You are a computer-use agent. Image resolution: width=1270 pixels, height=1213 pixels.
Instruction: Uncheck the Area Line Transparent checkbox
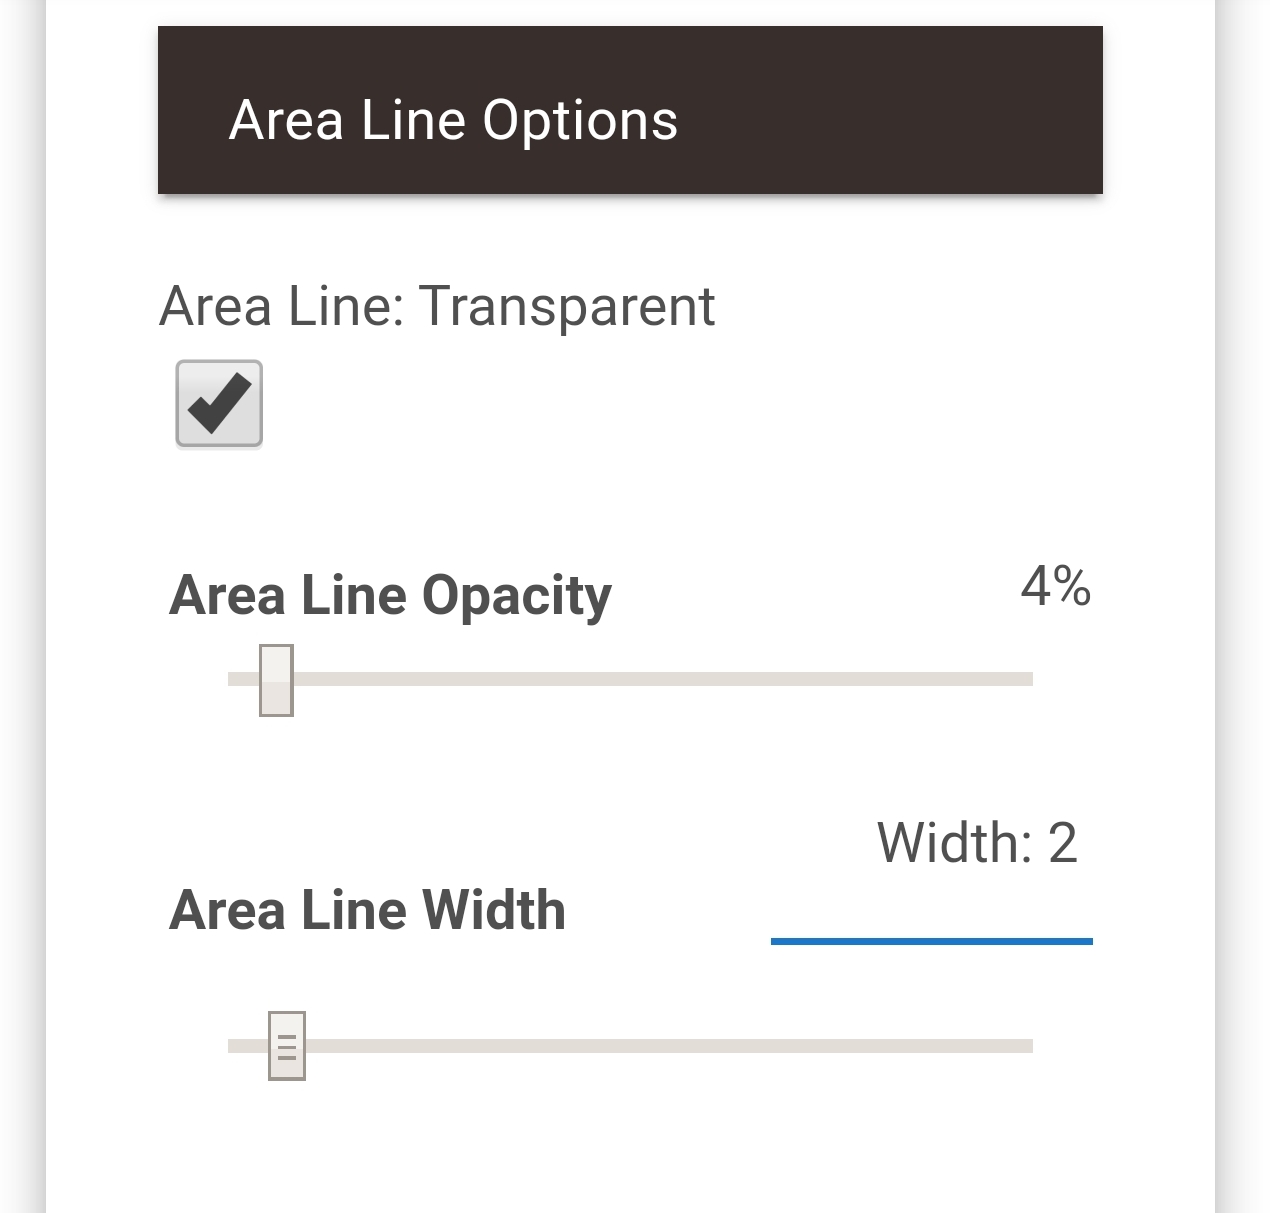[x=219, y=404]
